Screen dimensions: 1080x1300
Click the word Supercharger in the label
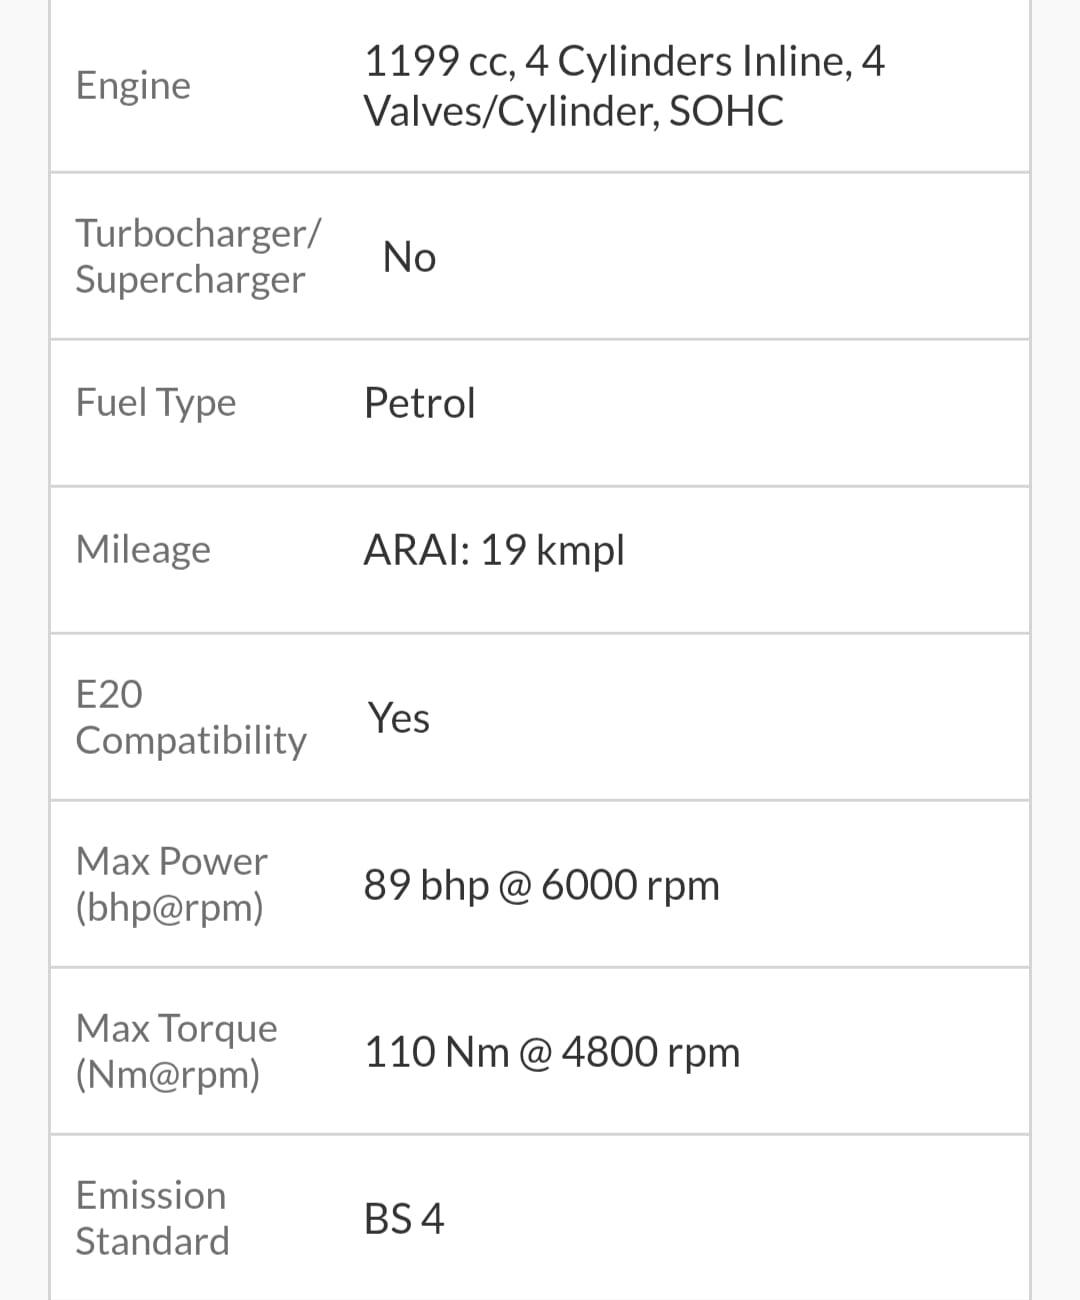tap(190, 280)
